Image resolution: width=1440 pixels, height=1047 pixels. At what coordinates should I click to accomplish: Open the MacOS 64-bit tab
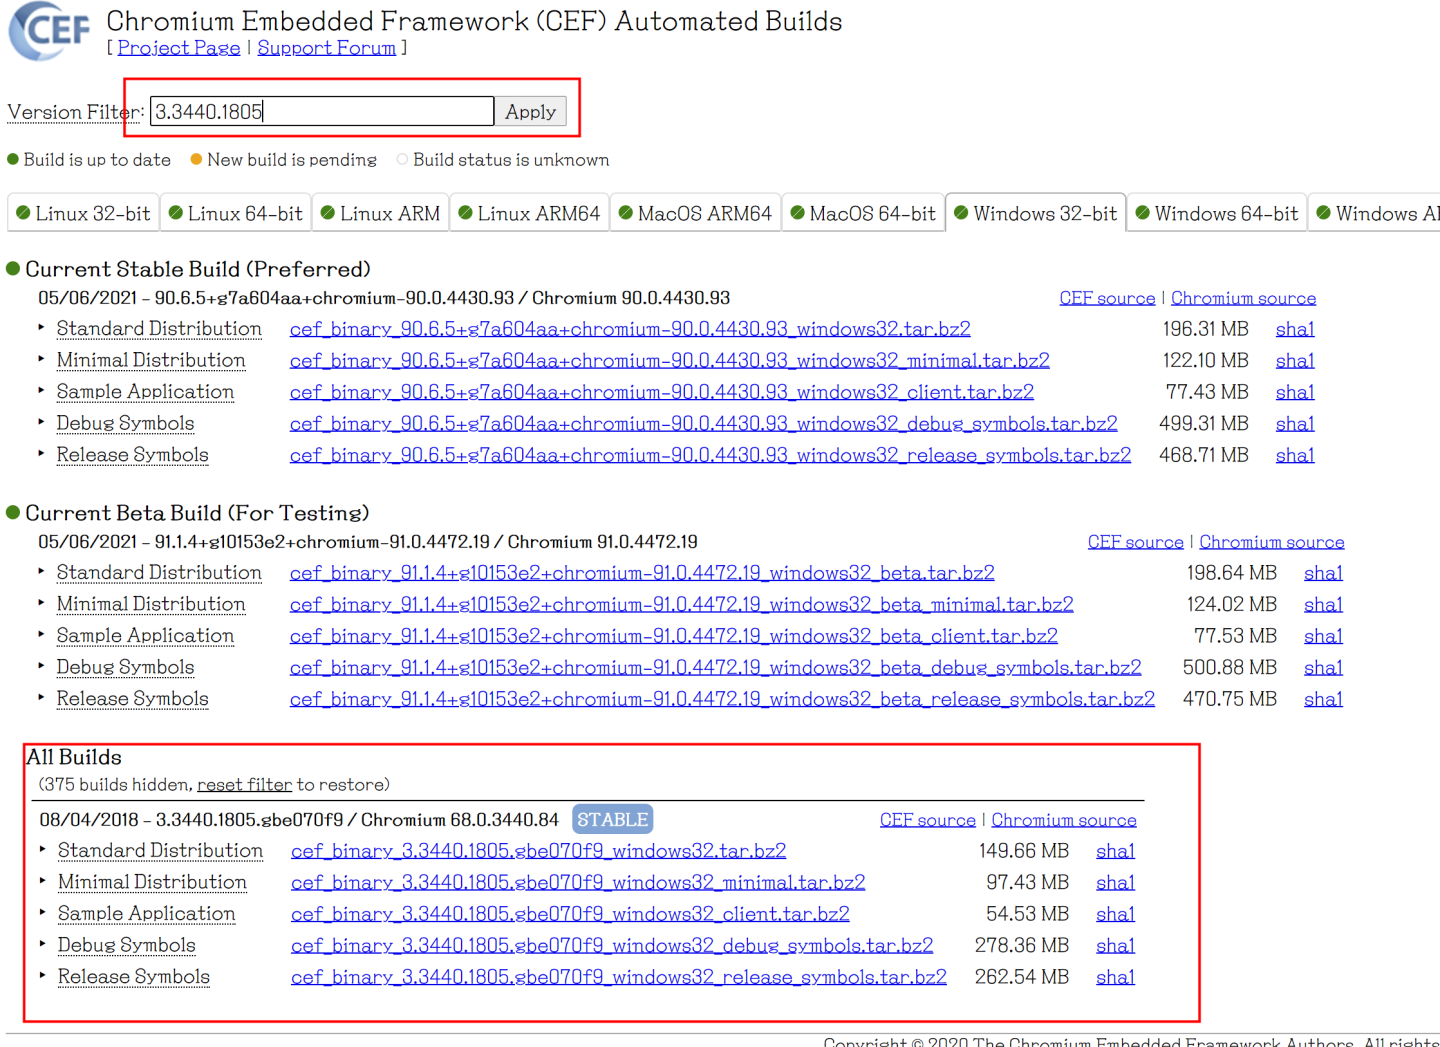pyautogui.click(x=863, y=213)
